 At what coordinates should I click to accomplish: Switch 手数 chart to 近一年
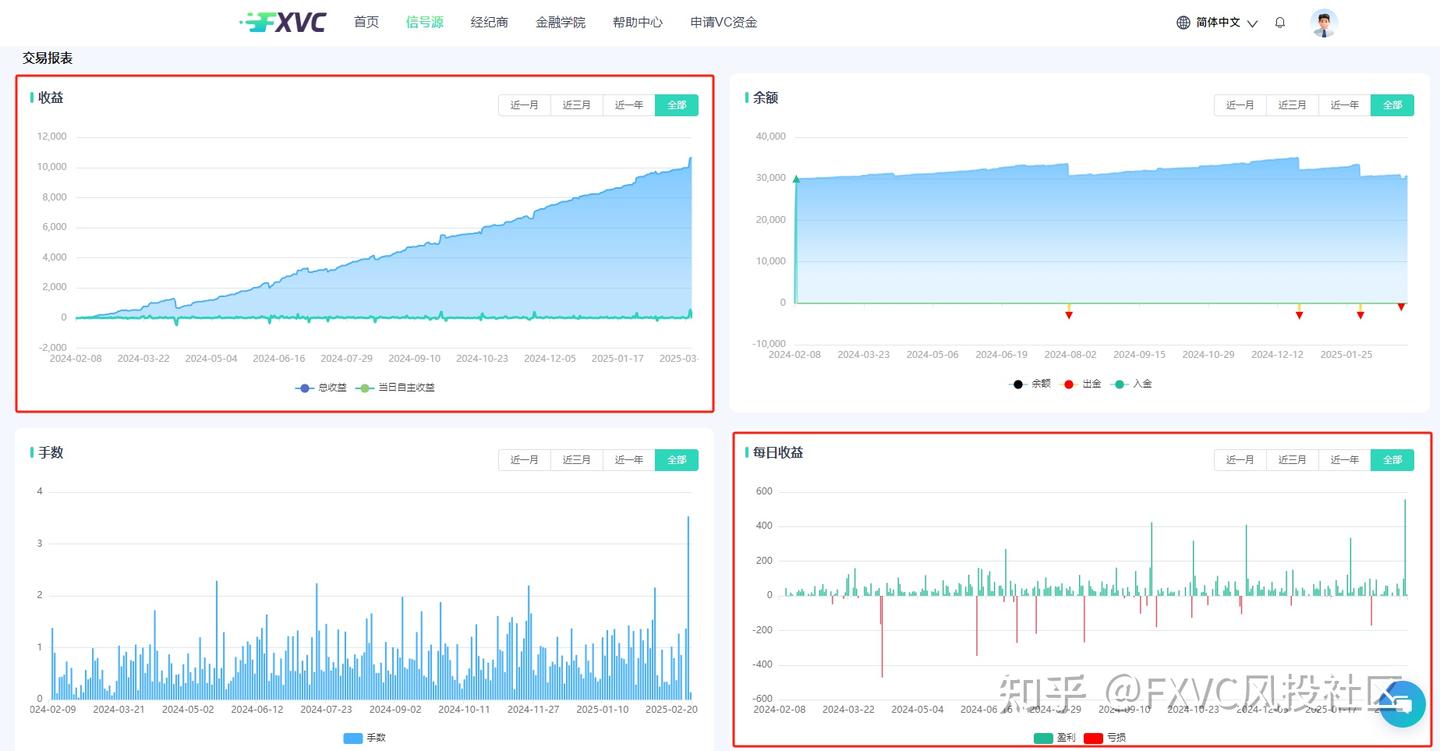tap(628, 460)
